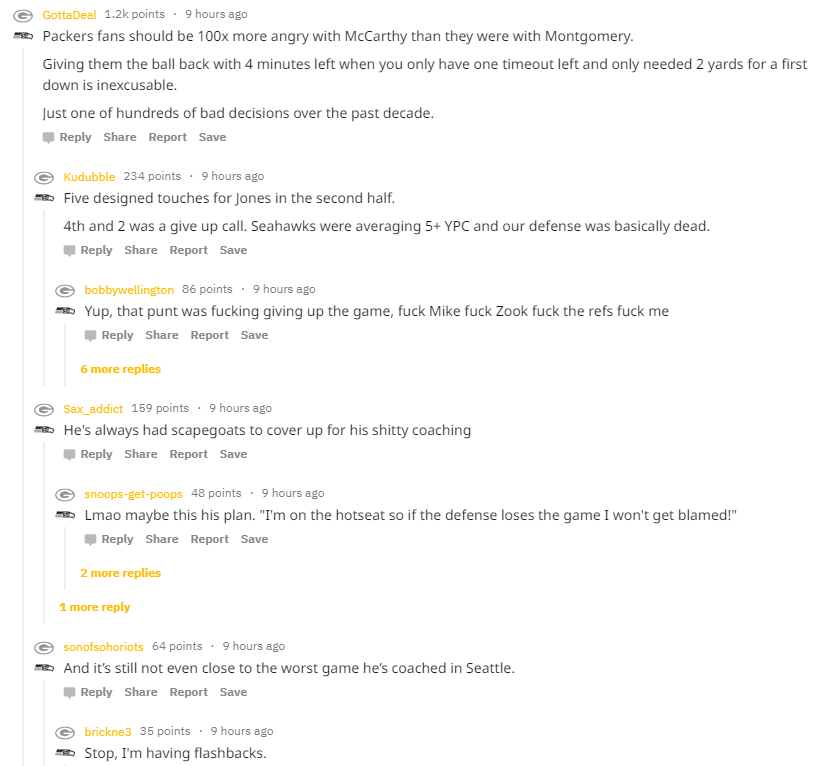The image size is (821, 766).
Task: Reply to GottaDeal's top comment
Action: [75, 137]
